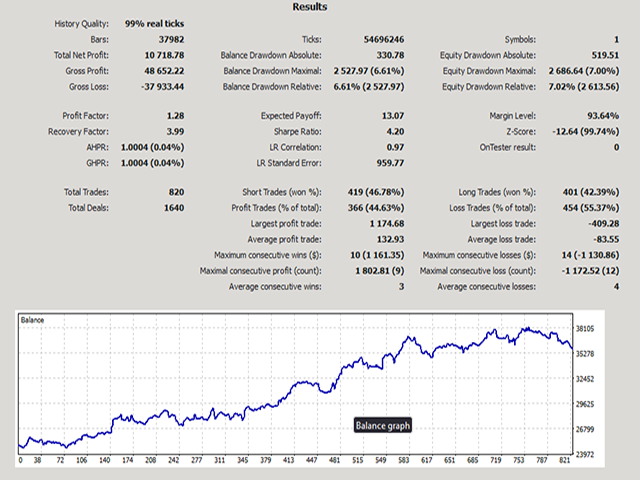The height and width of the screenshot is (480, 640).
Task: Select the Ticks value 54696246
Action: coord(384,40)
